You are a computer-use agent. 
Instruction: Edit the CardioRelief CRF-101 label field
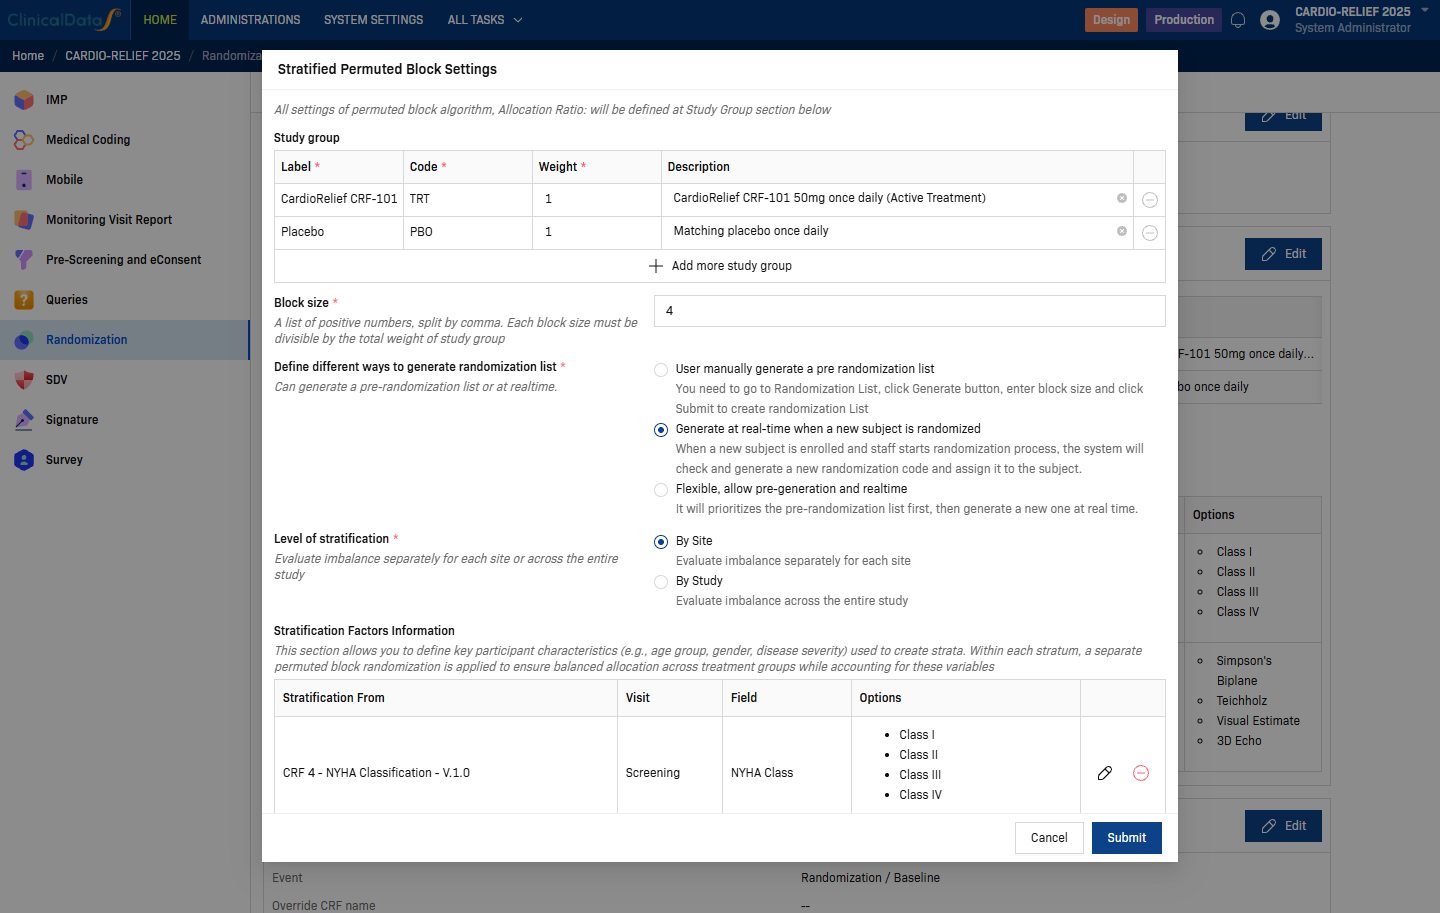pyautogui.click(x=339, y=199)
